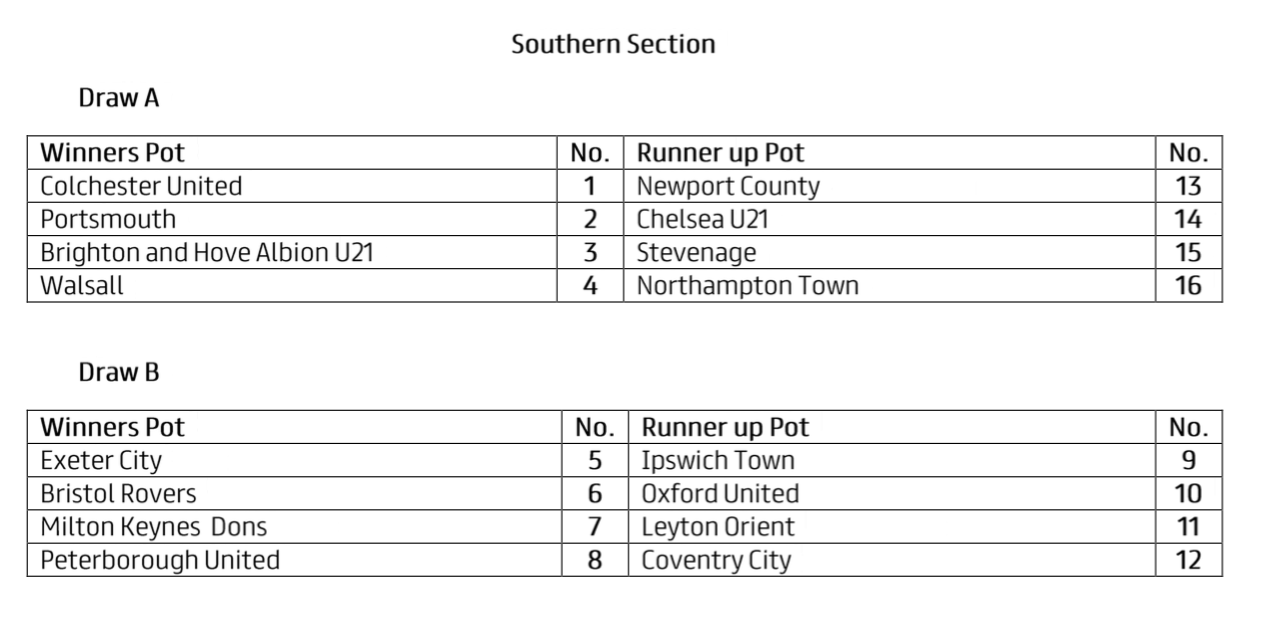
Task: Click the Southern Section heading
Action: coord(613,44)
